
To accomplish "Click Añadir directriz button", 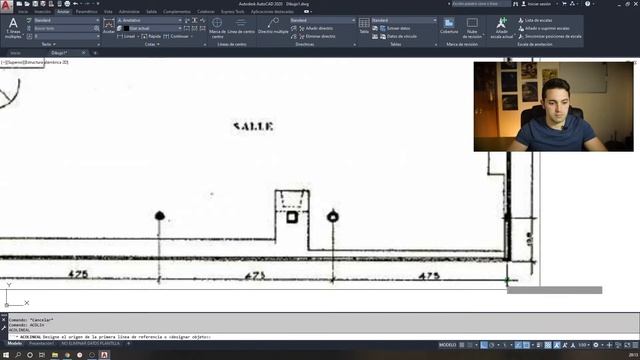I will click(316, 28).
